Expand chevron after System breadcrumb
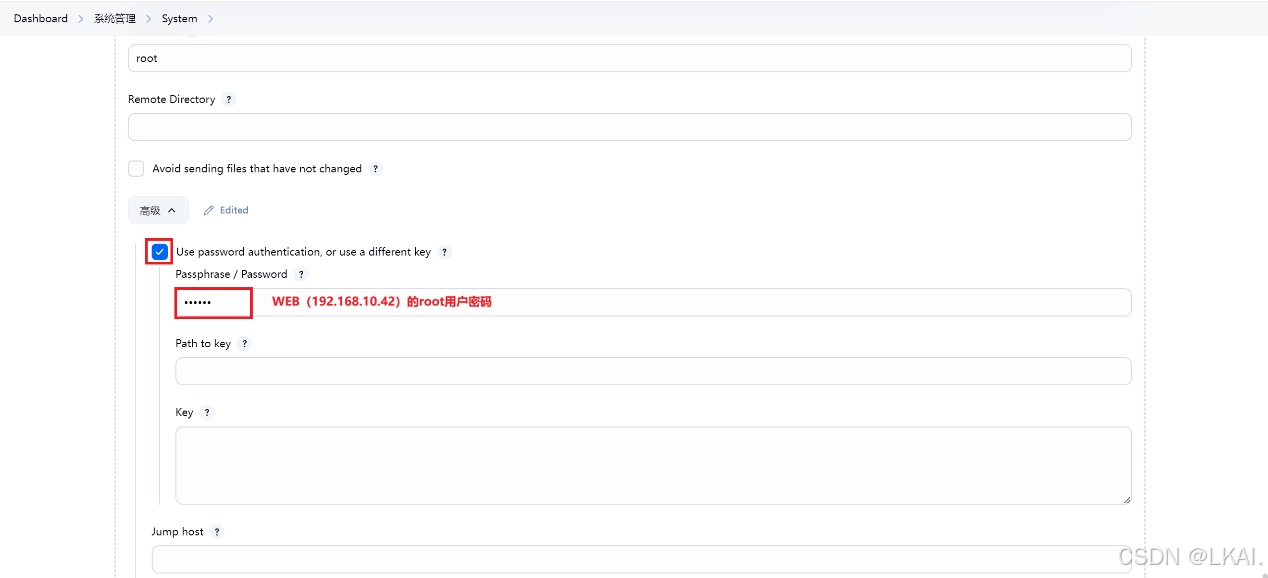 pyautogui.click(x=211, y=19)
